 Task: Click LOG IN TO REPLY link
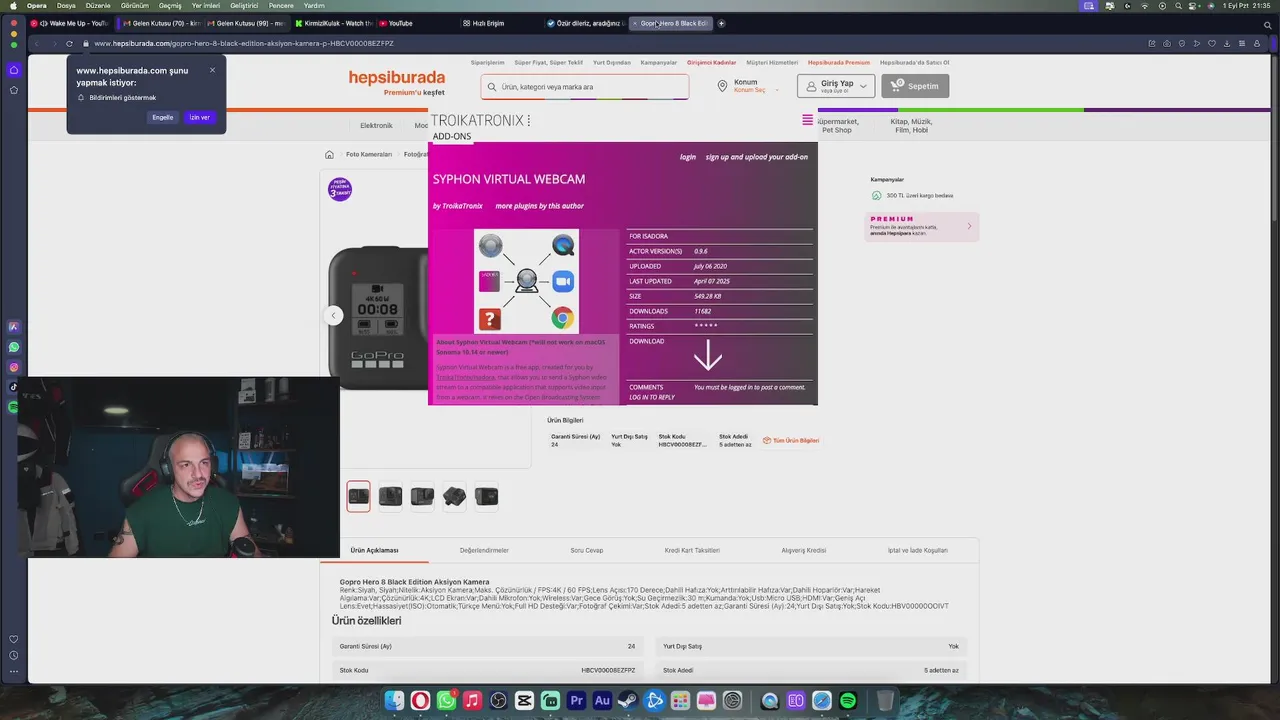652,397
